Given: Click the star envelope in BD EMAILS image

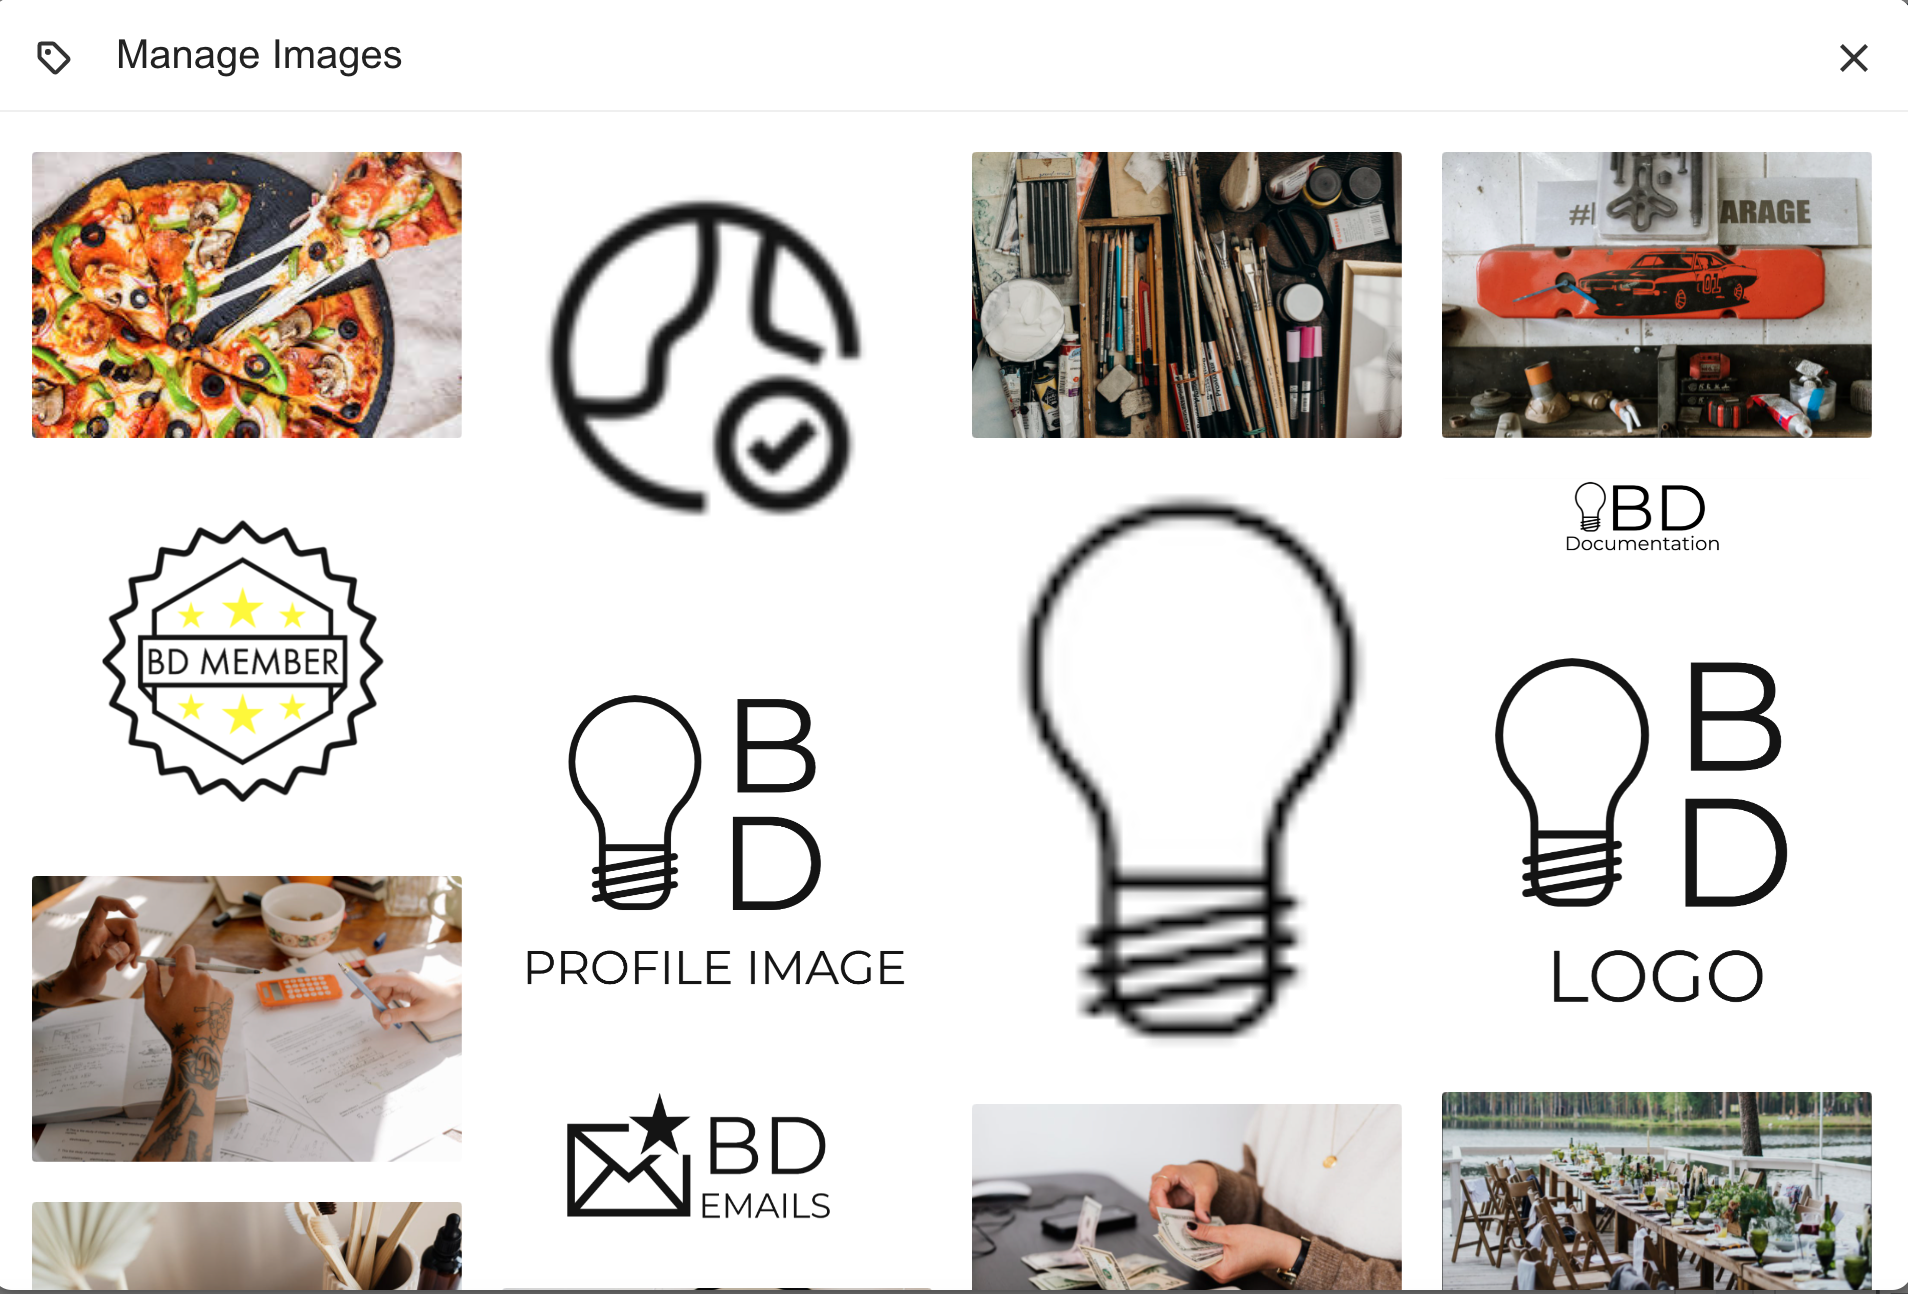Looking at the screenshot, I should pos(629,1158).
